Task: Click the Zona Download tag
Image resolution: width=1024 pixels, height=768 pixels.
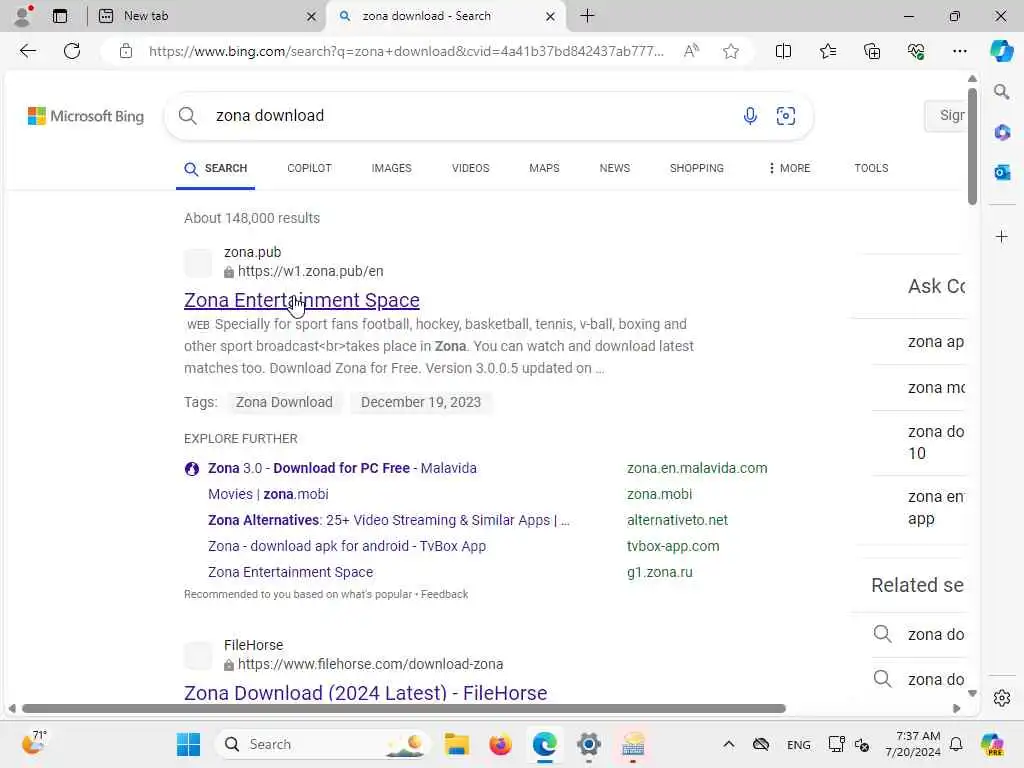Action: point(284,402)
